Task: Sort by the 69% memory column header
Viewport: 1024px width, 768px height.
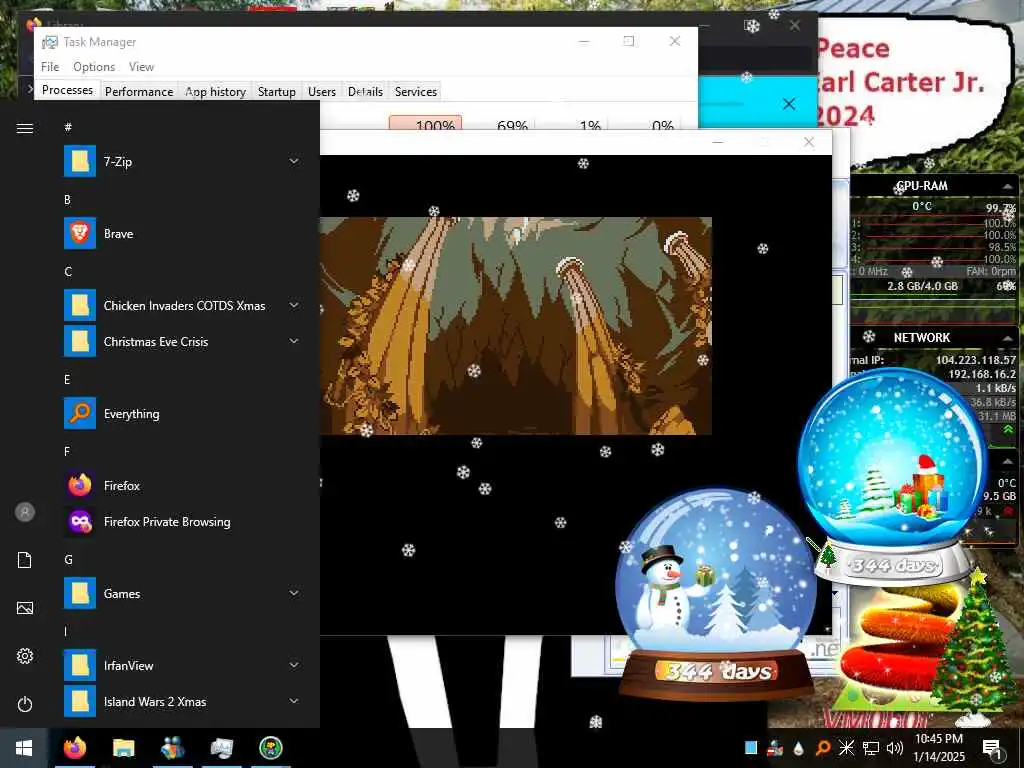Action: pos(499,124)
